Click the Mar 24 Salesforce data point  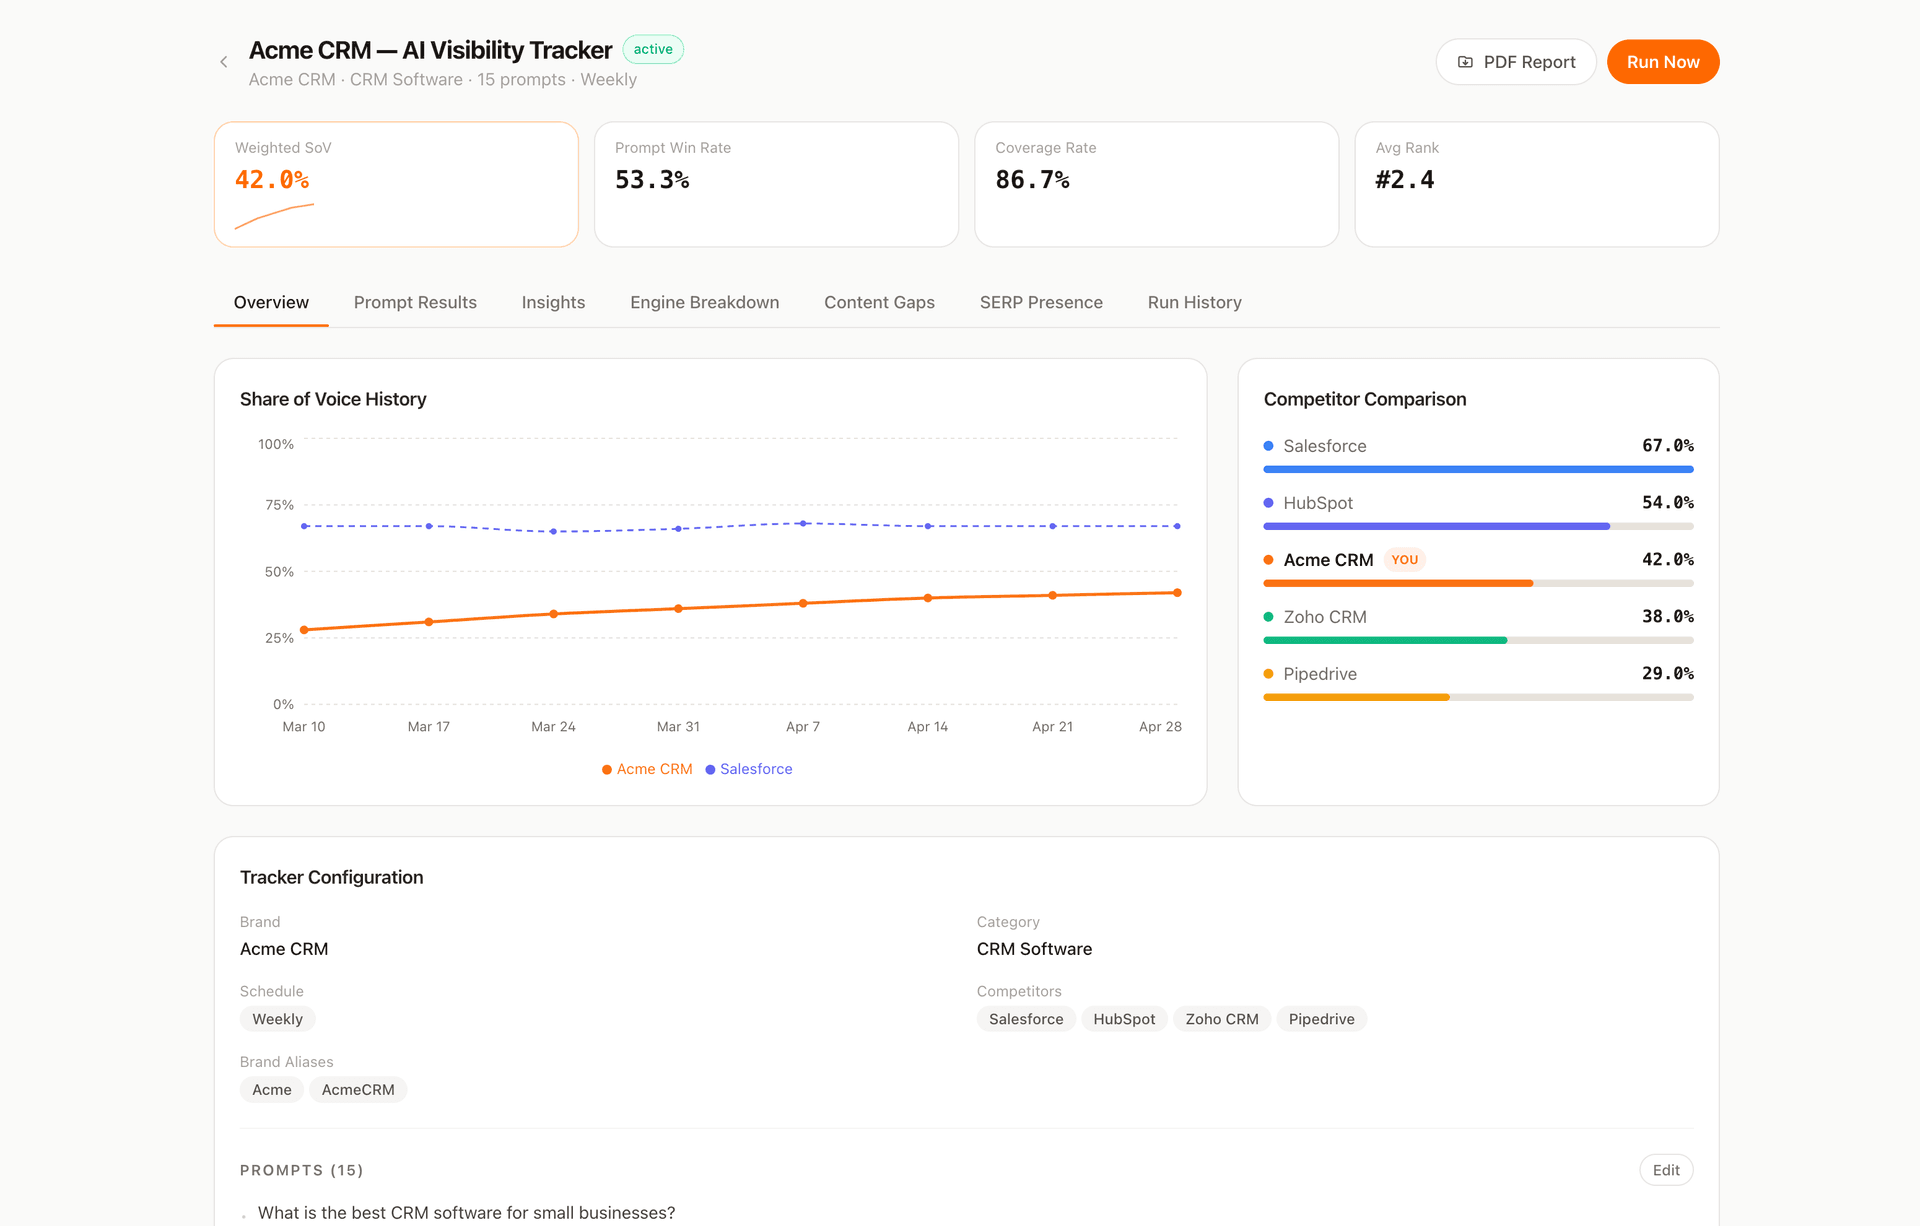point(553,531)
